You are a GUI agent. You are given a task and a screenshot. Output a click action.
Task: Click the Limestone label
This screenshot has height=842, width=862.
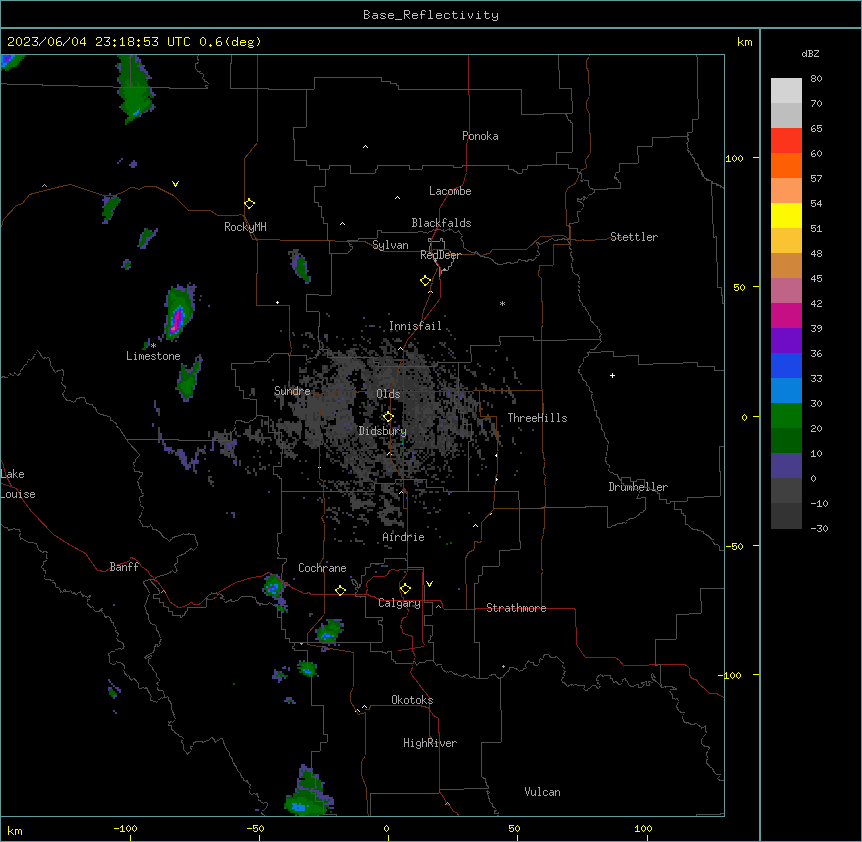(x=153, y=356)
